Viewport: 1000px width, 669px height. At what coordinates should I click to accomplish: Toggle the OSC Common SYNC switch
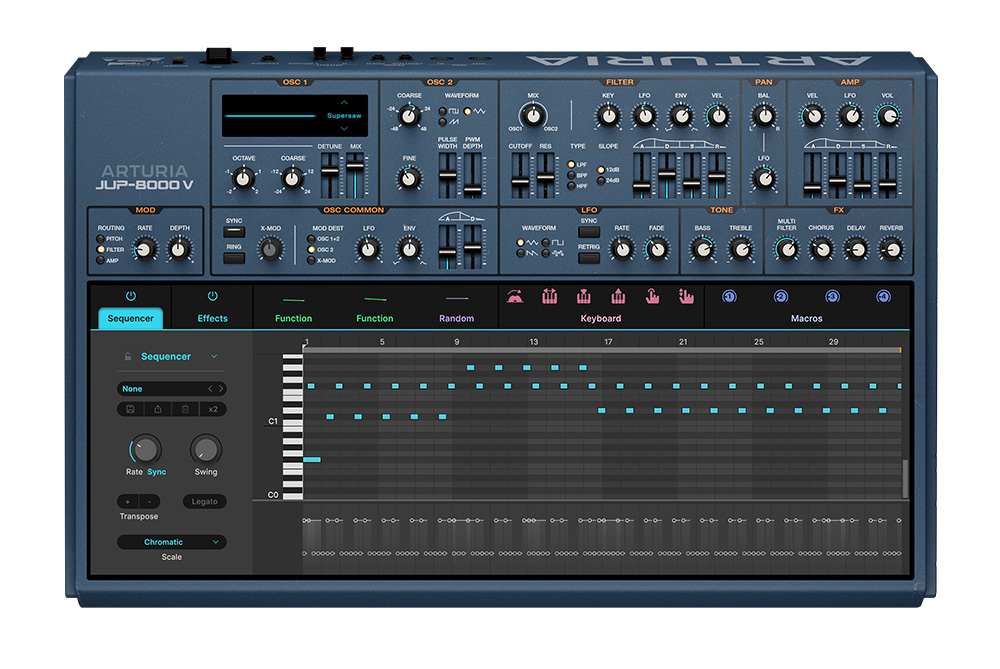coord(234,232)
